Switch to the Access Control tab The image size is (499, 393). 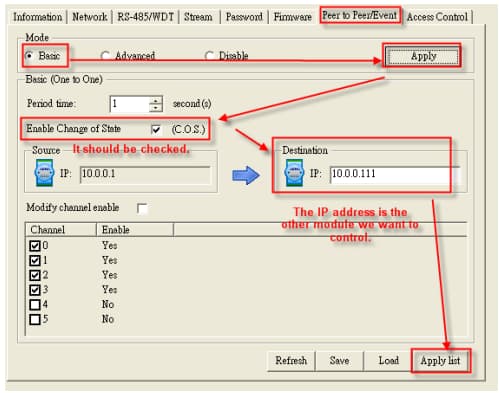(x=437, y=17)
